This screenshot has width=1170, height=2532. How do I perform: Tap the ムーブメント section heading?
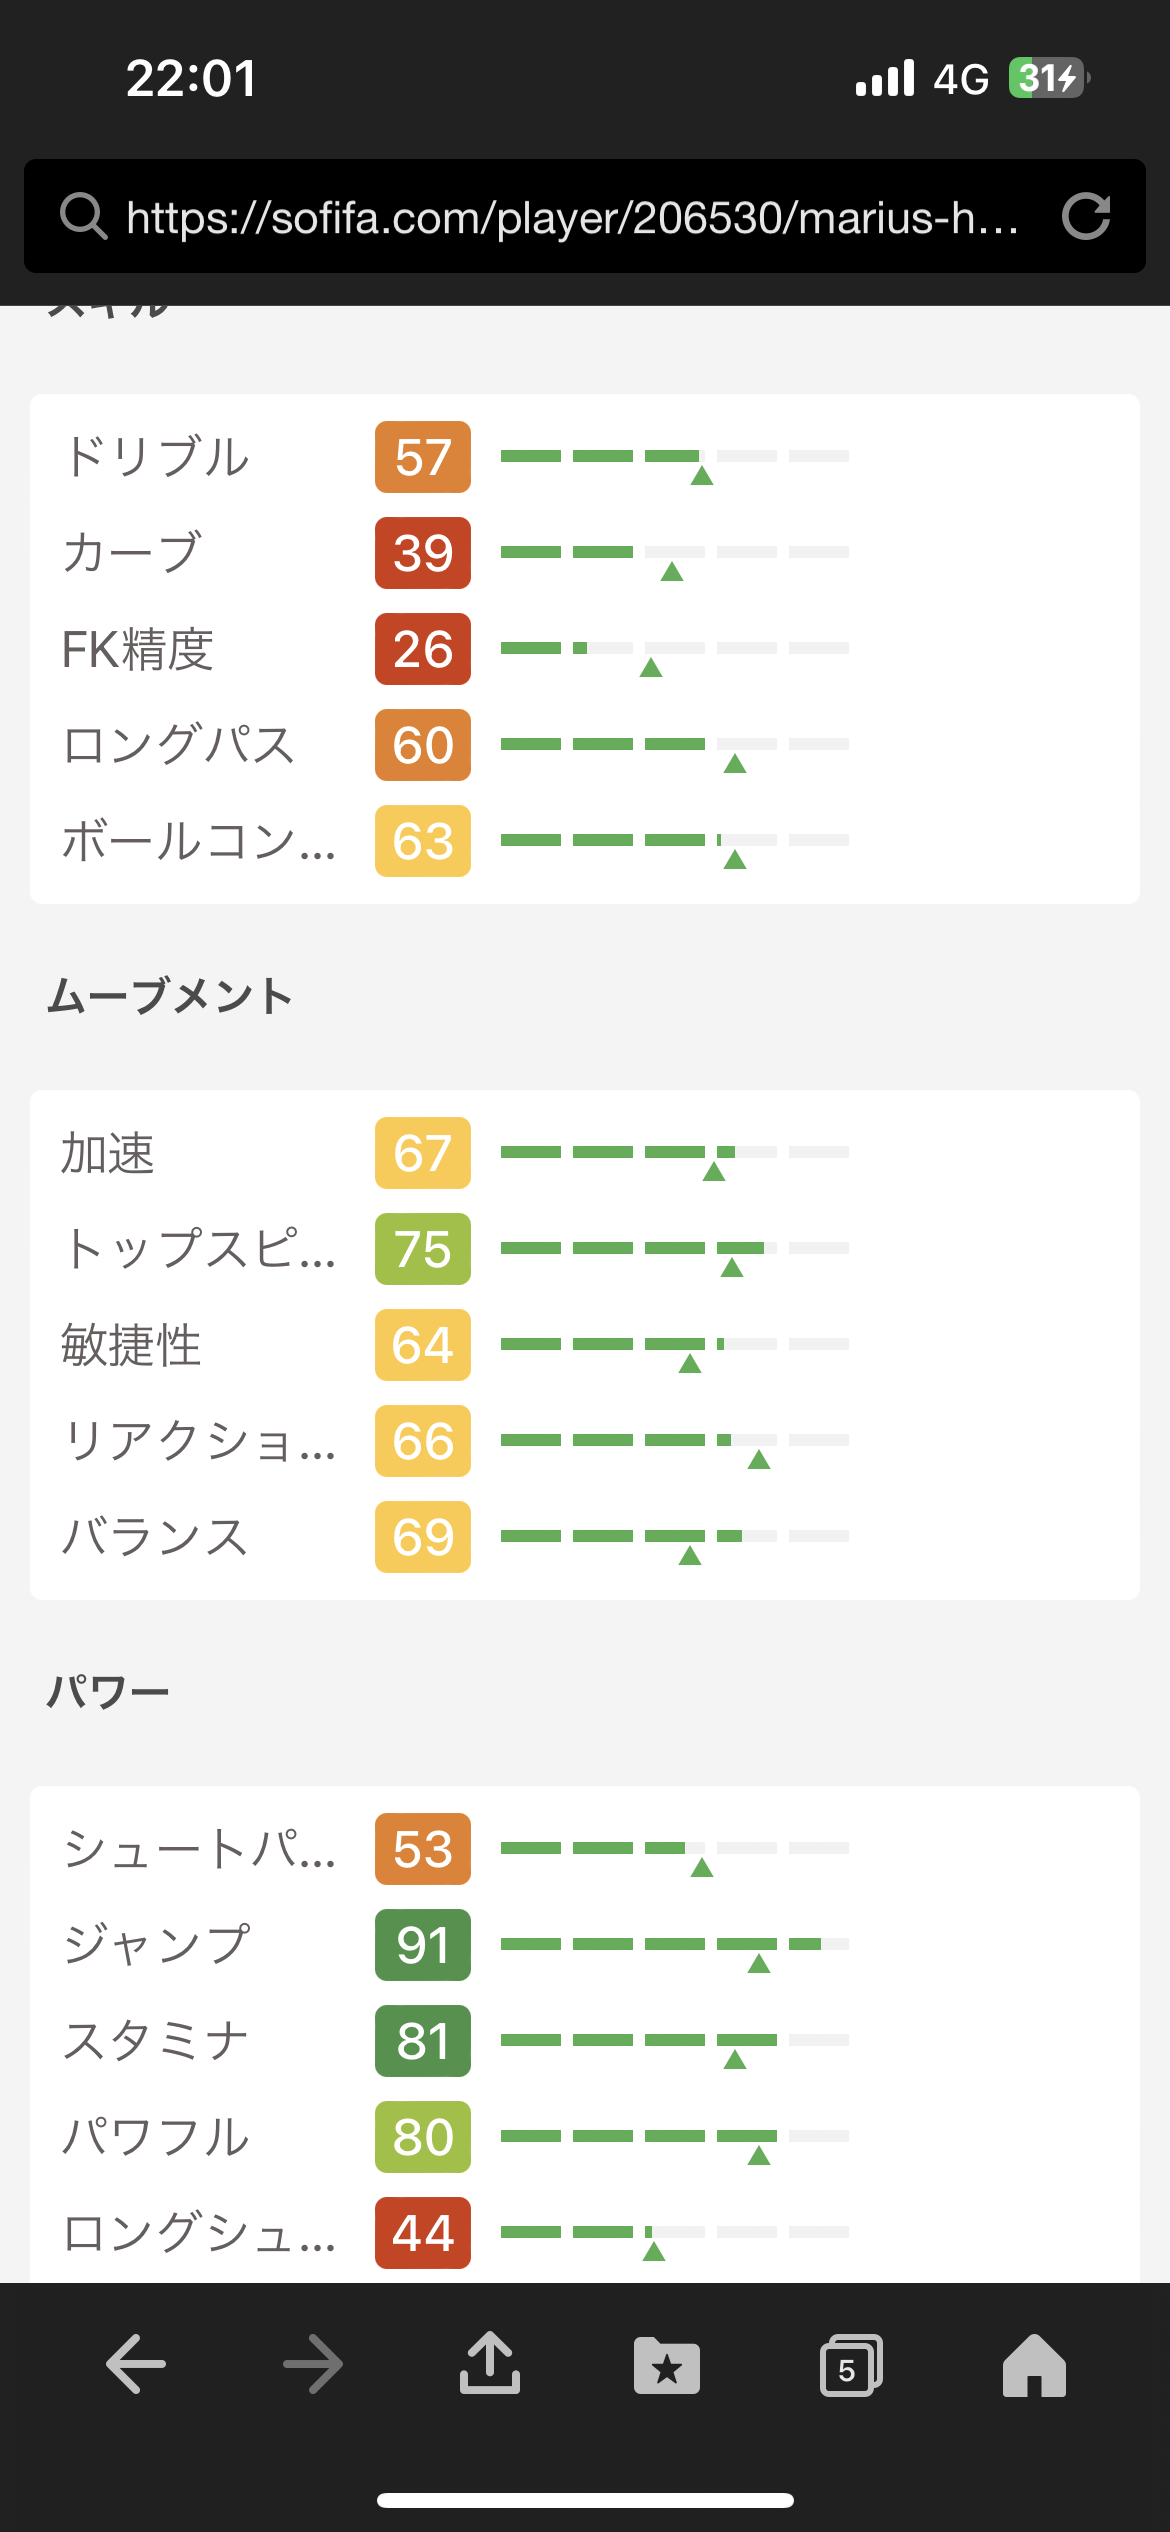coord(170,997)
